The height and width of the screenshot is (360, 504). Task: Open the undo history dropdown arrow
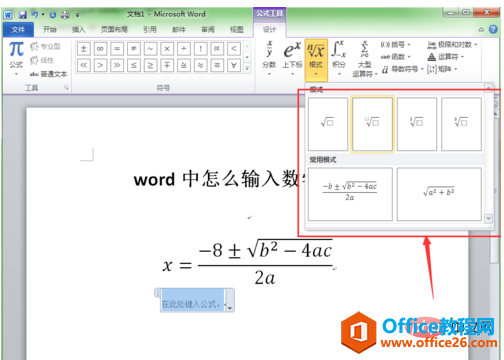coord(43,15)
